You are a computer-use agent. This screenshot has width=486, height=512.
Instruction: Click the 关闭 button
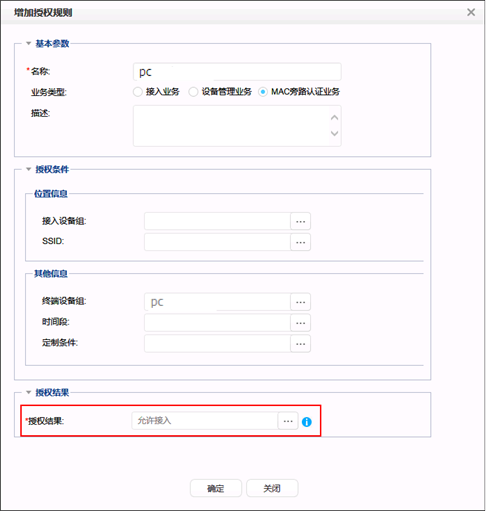pos(272,488)
